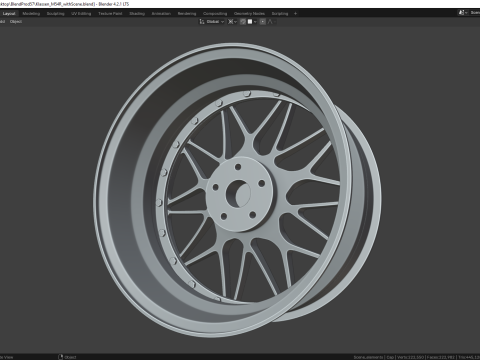This screenshot has width=480, height=360.
Task: Switch to the UV Editing workspace
Action: pos(81,14)
